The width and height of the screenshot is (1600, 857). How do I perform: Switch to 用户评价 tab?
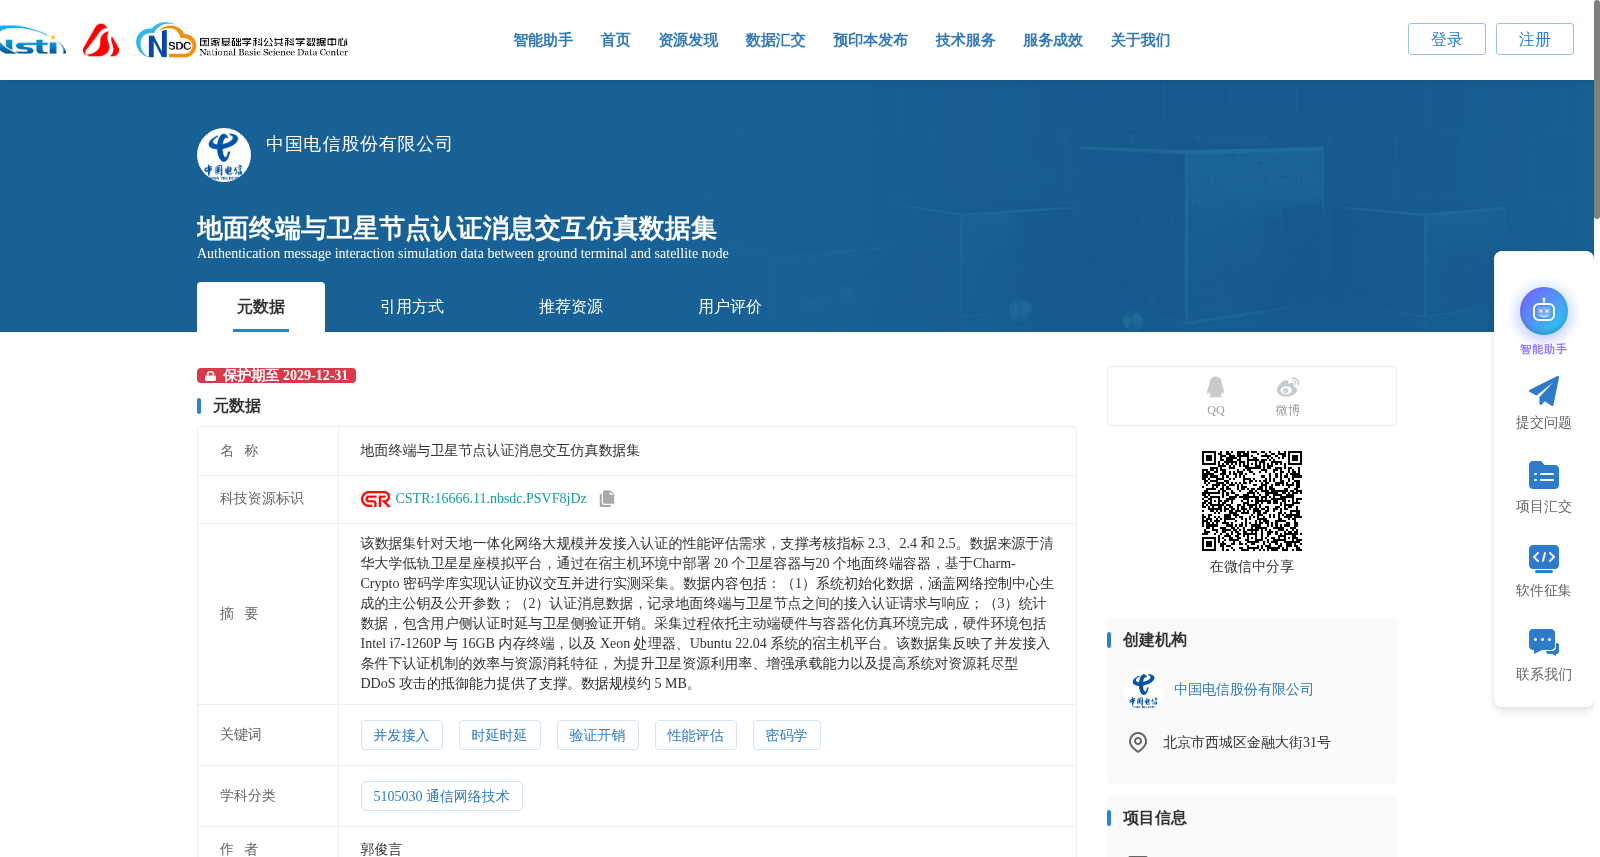[730, 307]
